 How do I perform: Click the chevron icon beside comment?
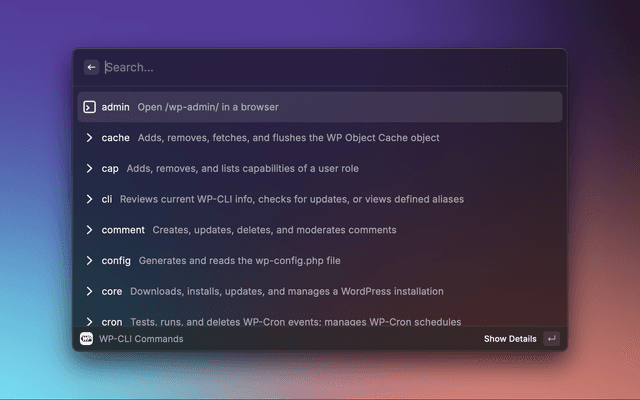coord(89,230)
